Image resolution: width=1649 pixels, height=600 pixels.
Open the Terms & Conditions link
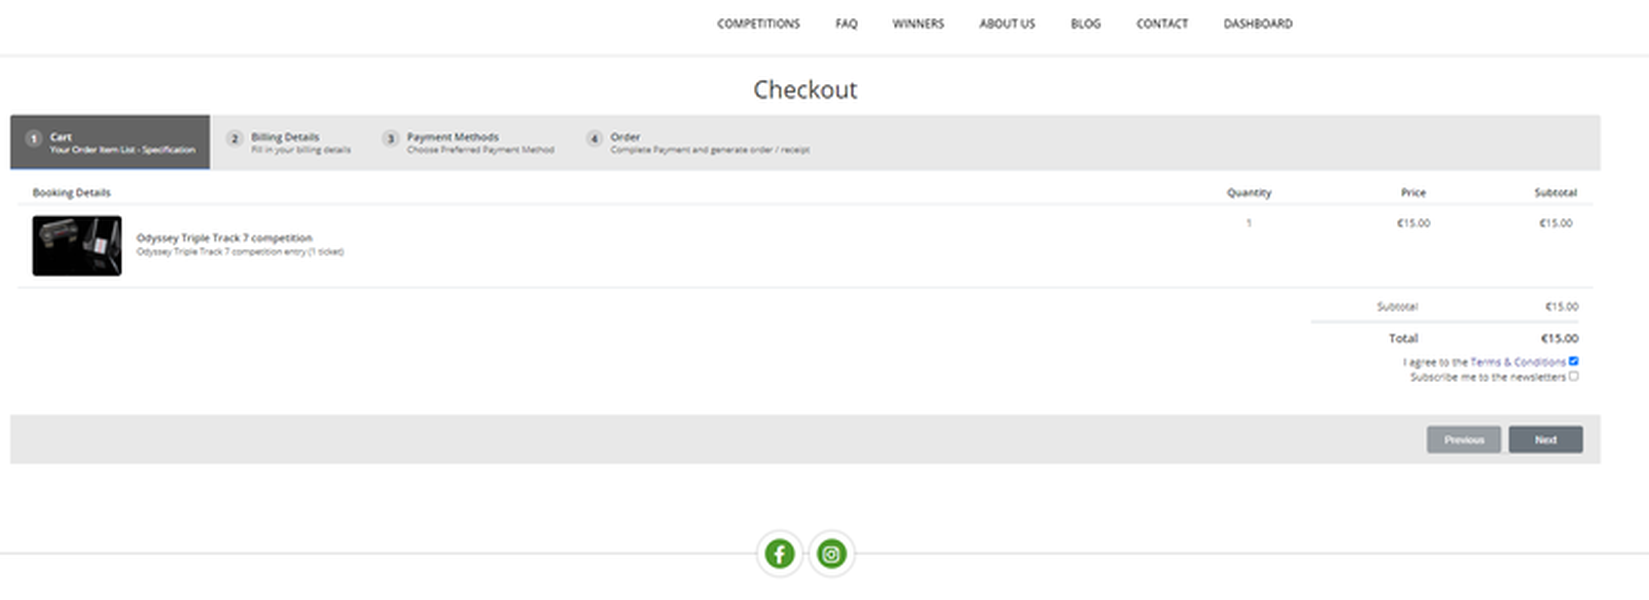click(1517, 362)
